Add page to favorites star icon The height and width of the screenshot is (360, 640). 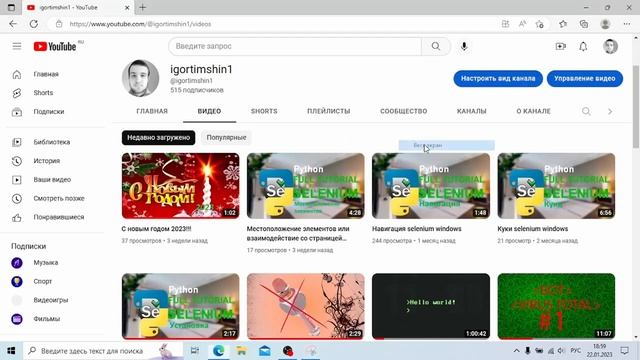pos(540,24)
